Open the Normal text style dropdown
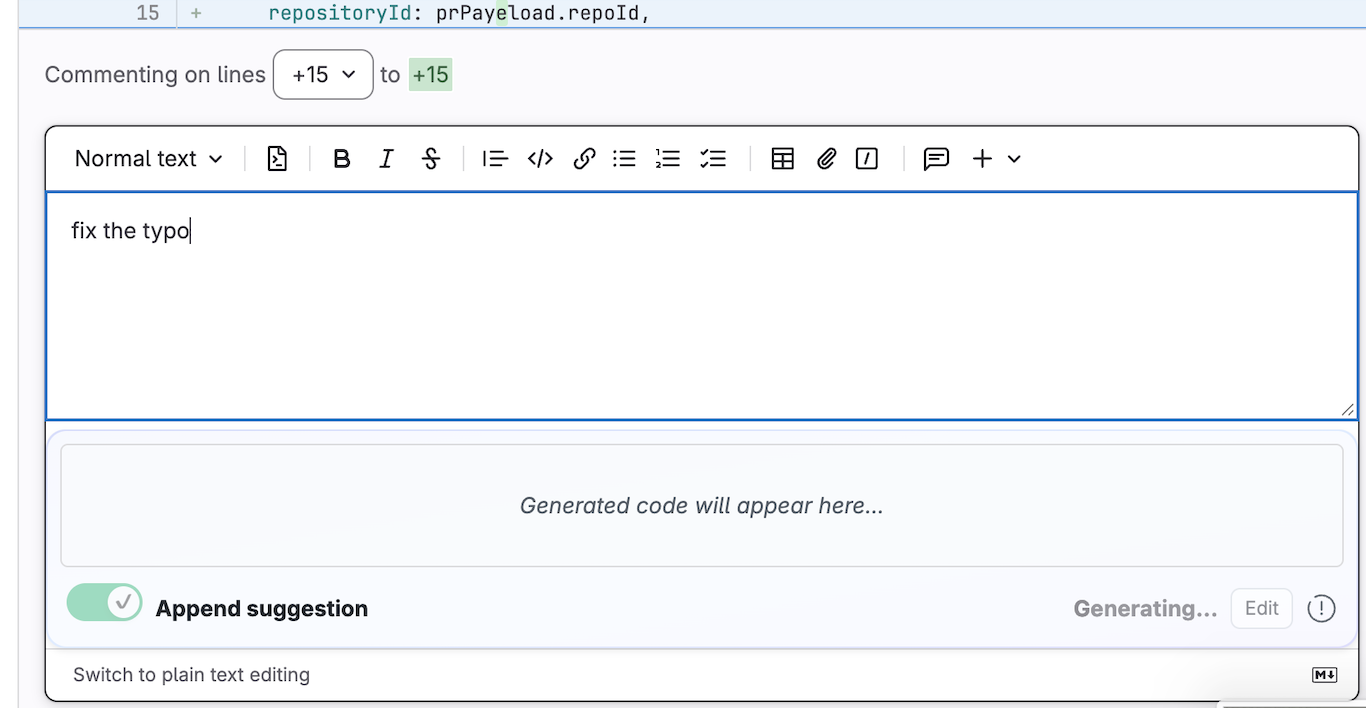 [148, 159]
